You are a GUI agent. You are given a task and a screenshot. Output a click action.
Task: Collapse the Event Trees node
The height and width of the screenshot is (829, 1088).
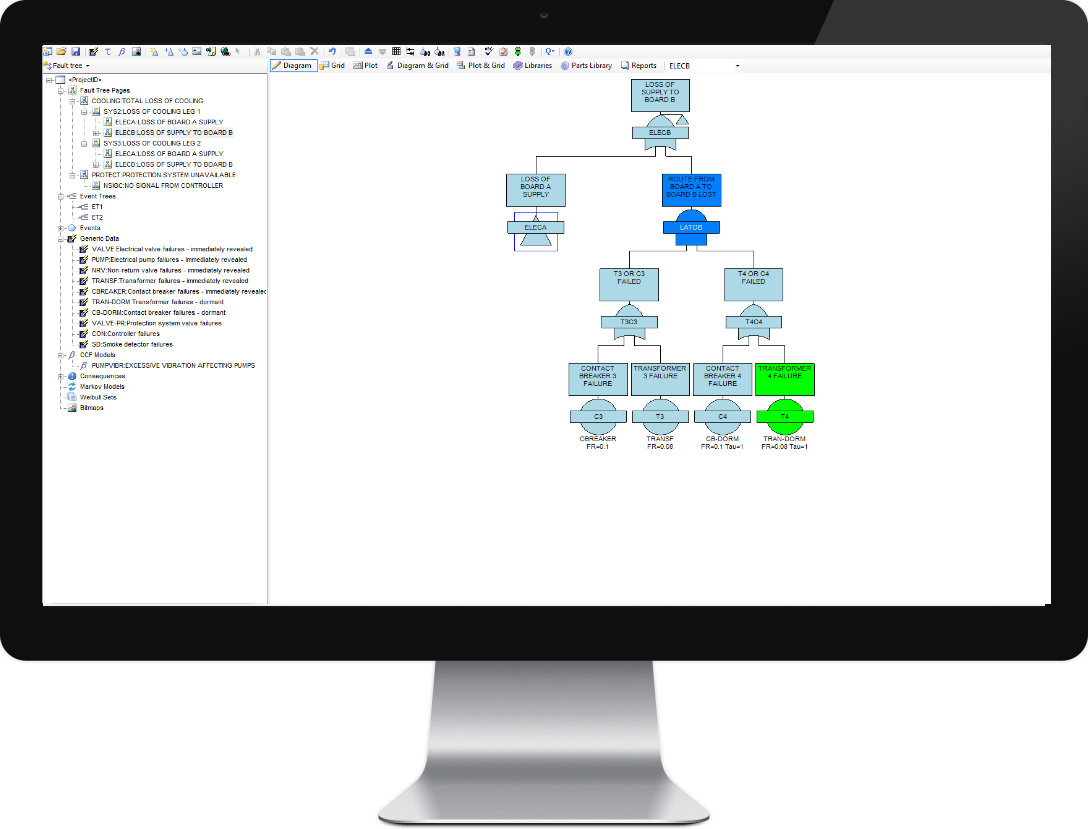[x=61, y=196]
